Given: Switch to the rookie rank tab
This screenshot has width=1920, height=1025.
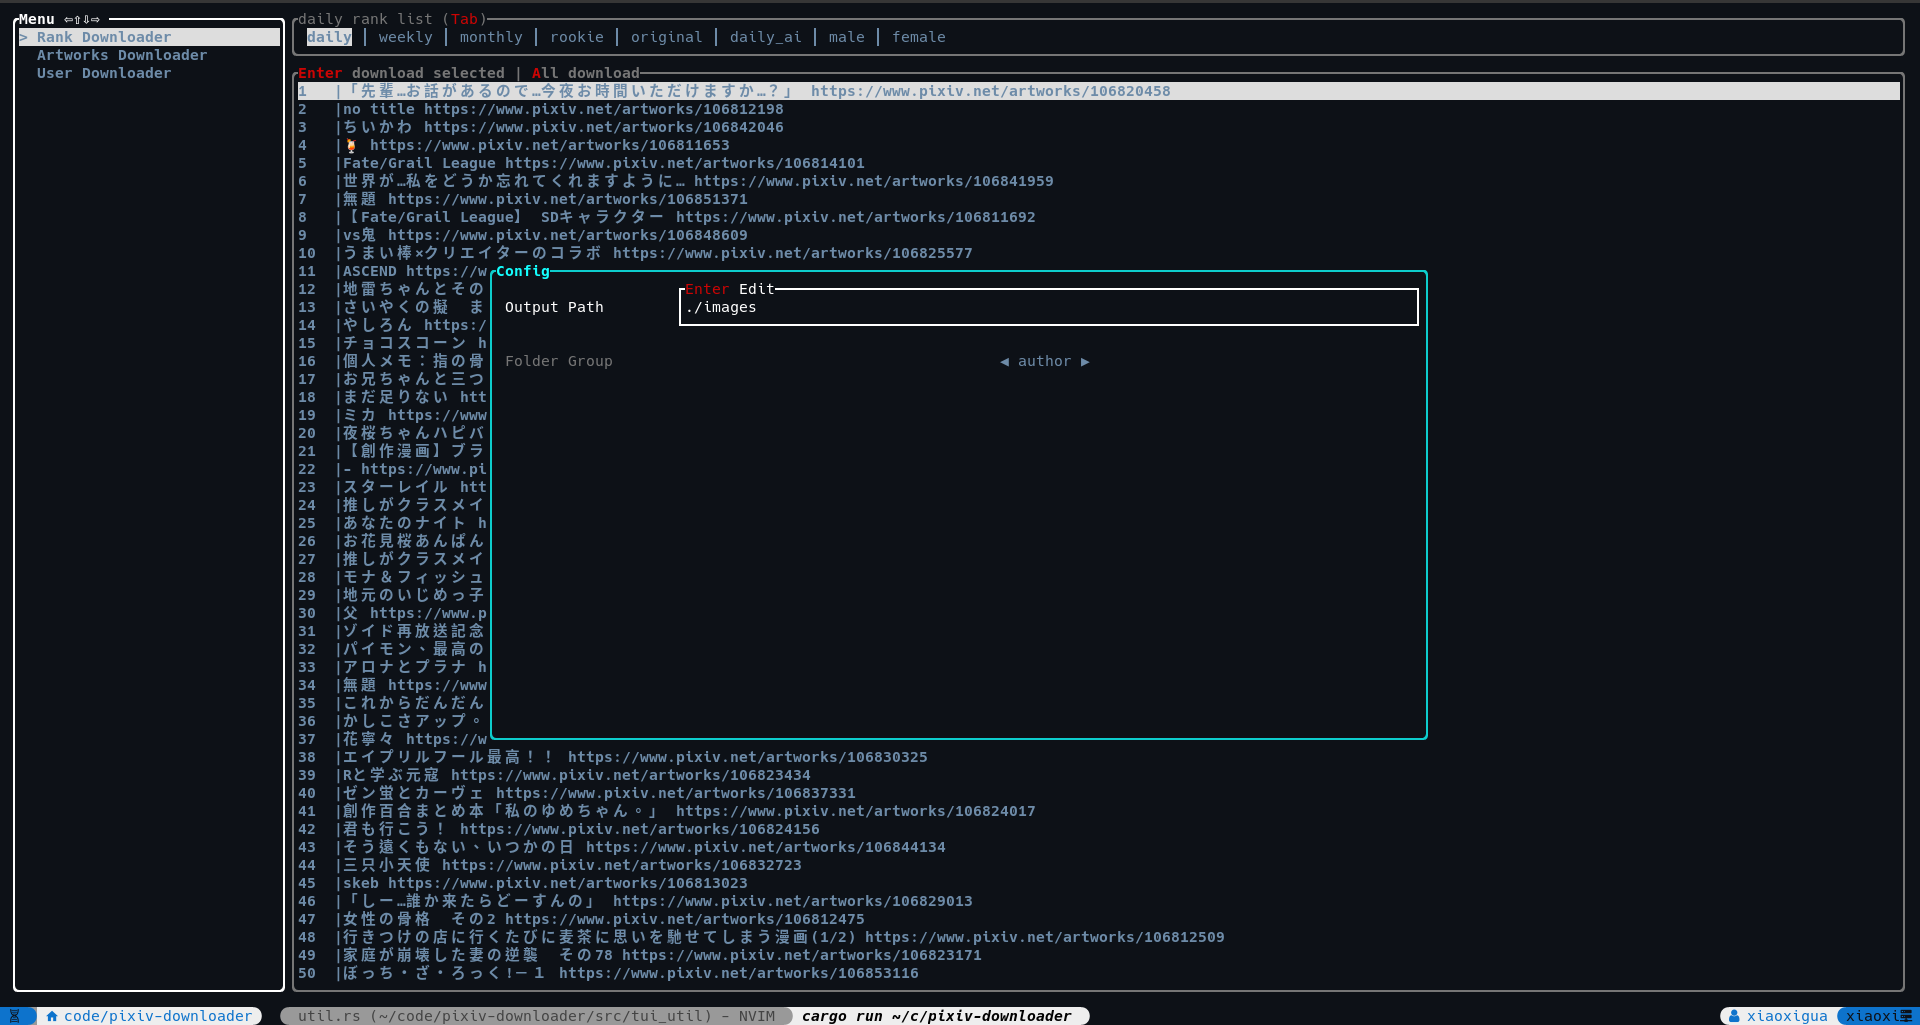Looking at the screenshot, I should click(x=577, y=37).
